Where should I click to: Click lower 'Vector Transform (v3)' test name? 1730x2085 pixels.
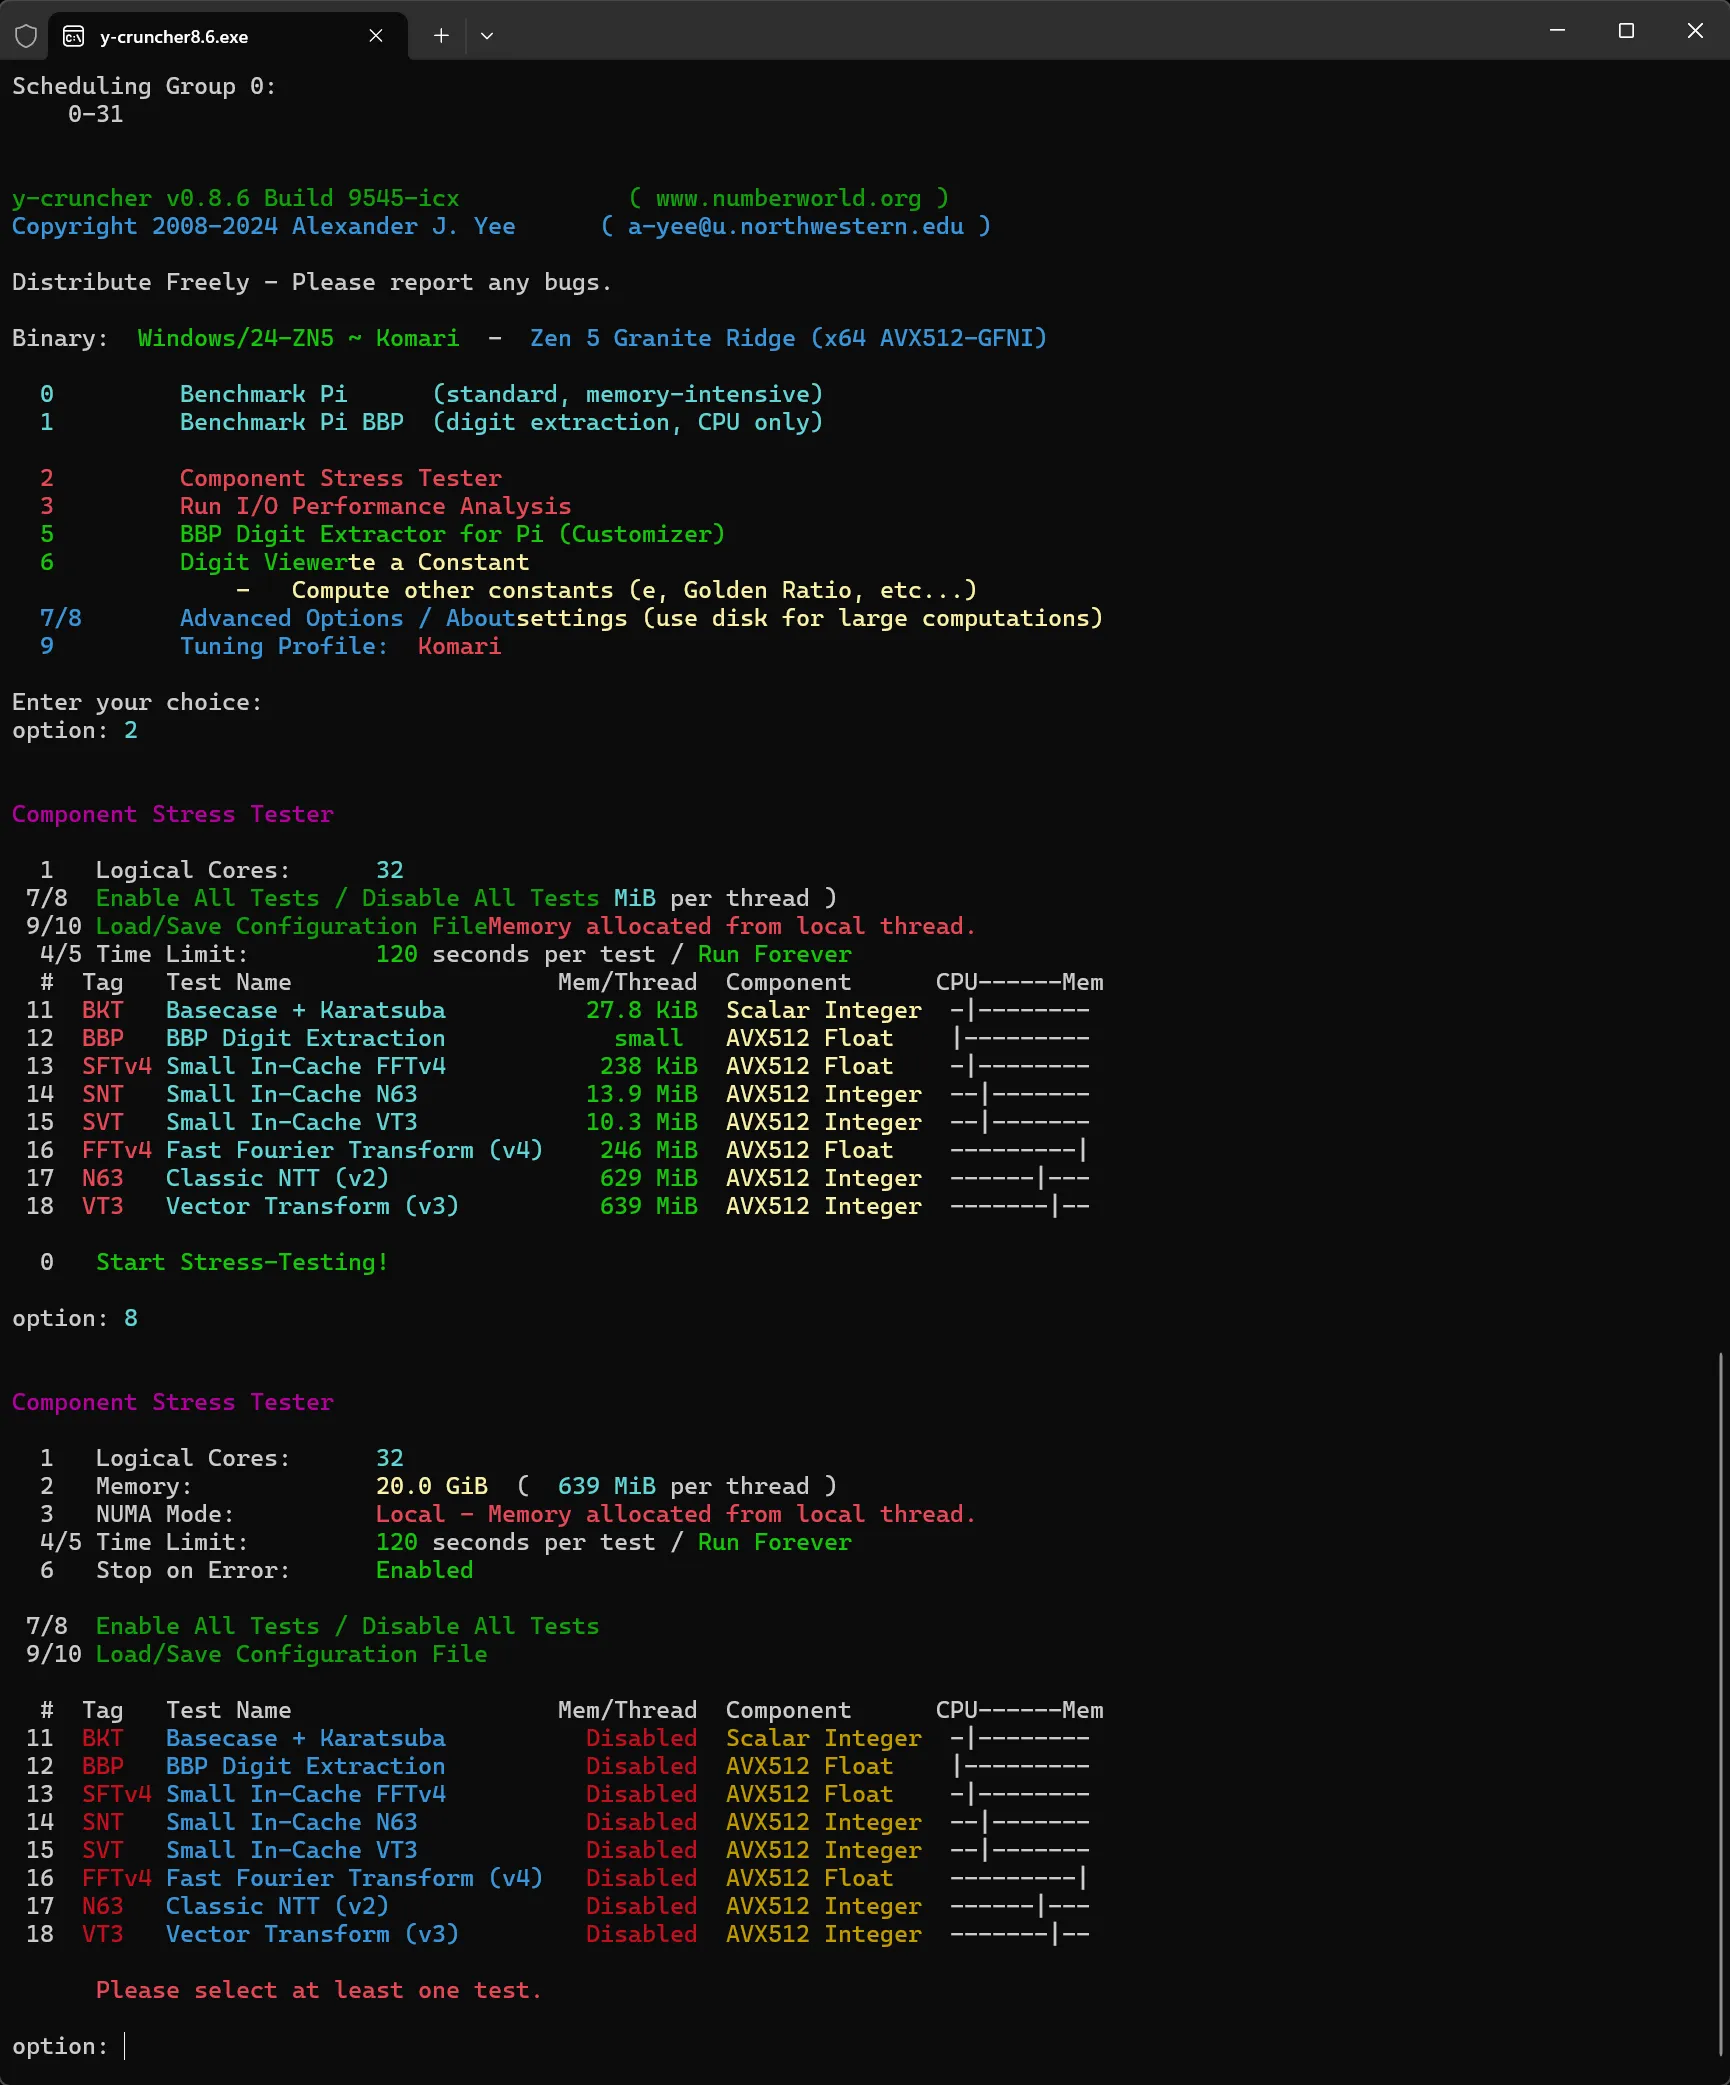click(x=313, y=1934)
